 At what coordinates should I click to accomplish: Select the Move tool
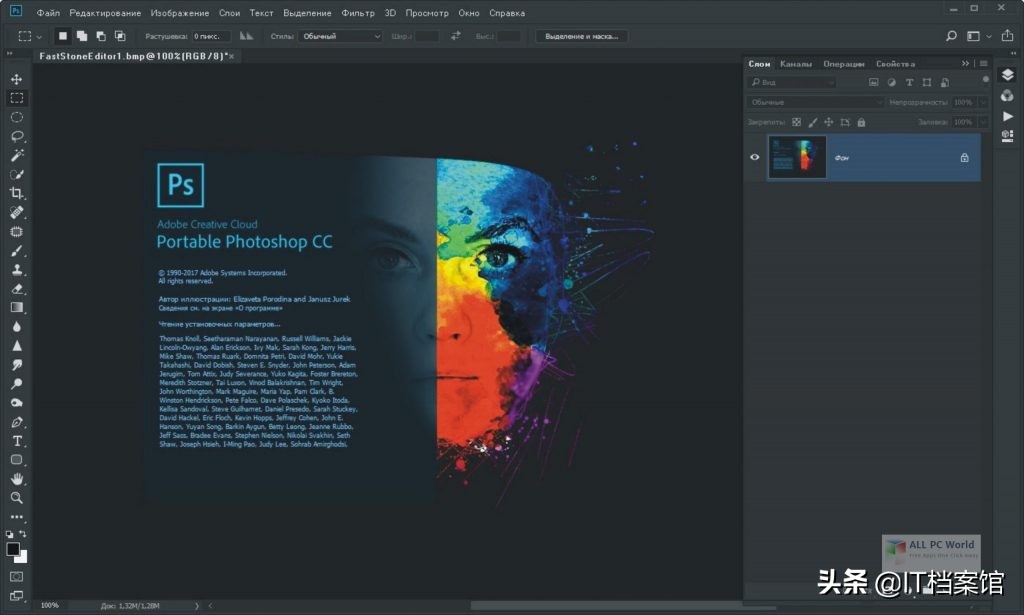pyautogui.click(x=17, y=79)
